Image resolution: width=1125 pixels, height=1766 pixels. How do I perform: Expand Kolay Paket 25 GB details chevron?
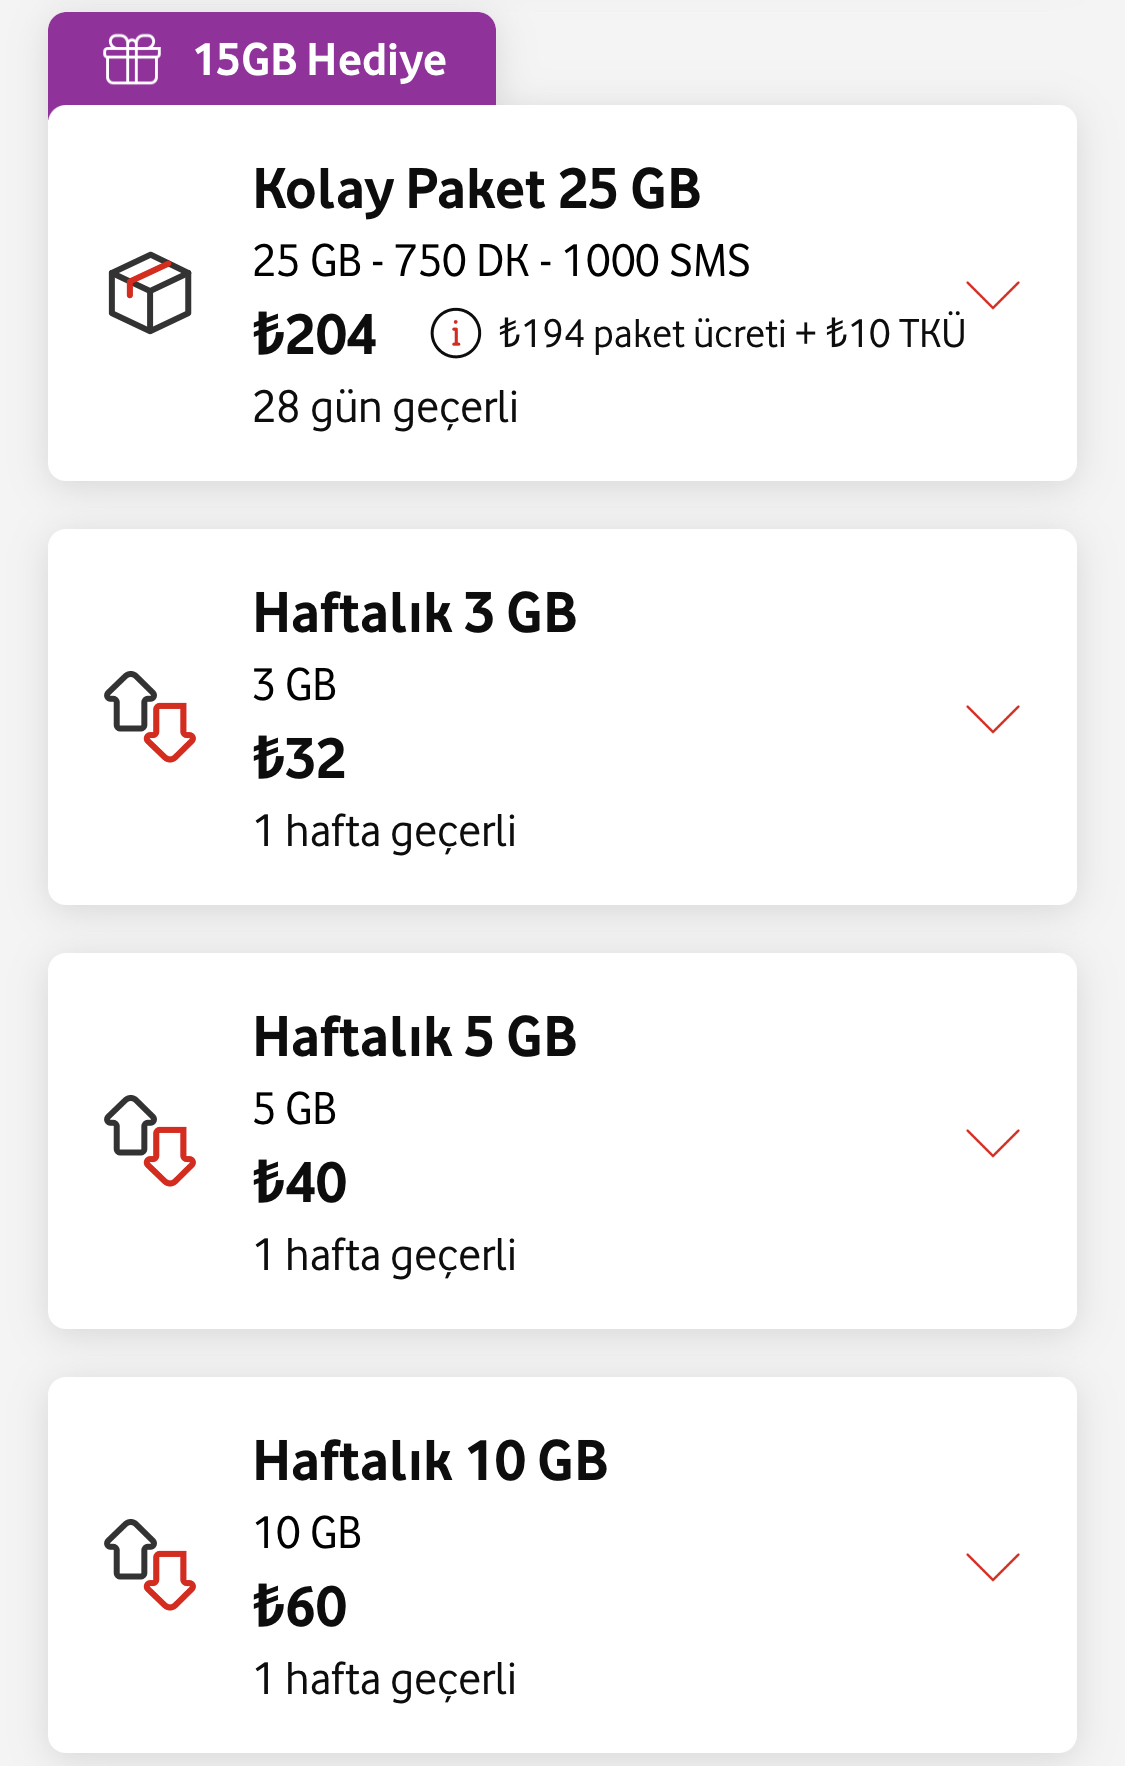point(993,294)
